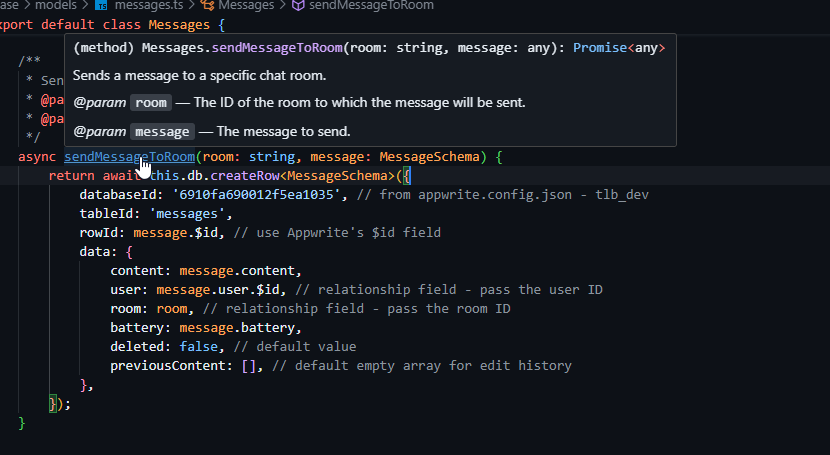Click the Messages class name in export line

point(179,23)
